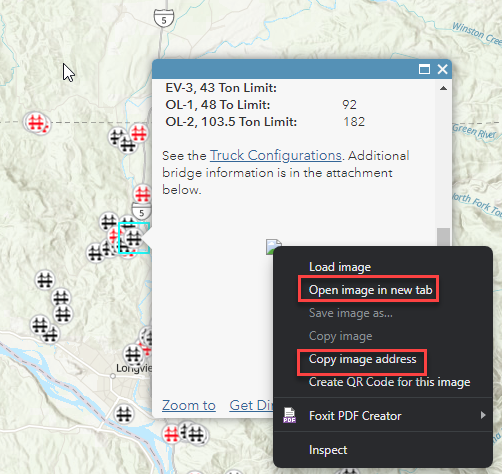
Task: Click the Longview map label
Action: 134,368
